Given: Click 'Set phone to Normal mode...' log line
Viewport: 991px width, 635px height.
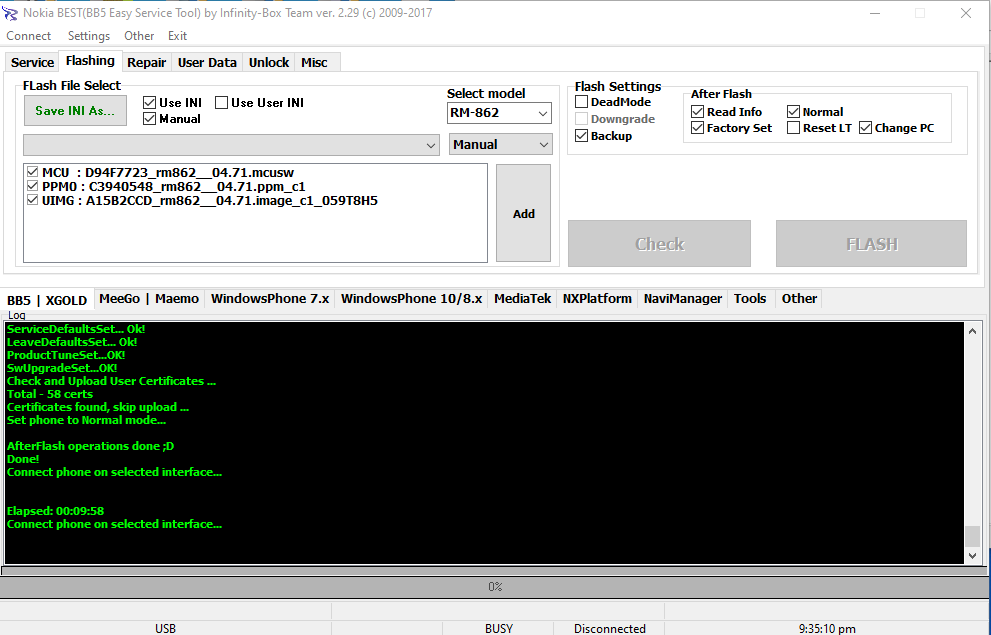Looking at the screenshot, I should 87,420.
